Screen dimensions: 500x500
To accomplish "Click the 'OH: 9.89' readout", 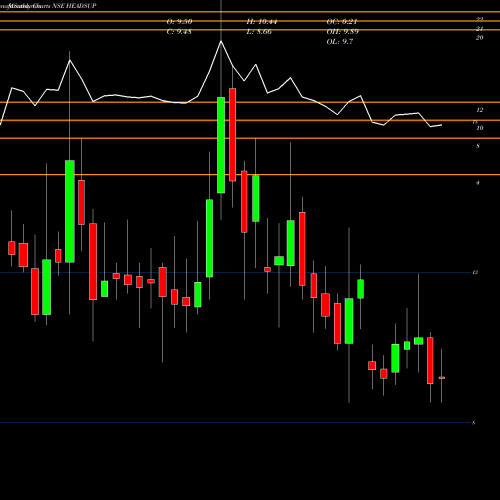I will [343, 32].
